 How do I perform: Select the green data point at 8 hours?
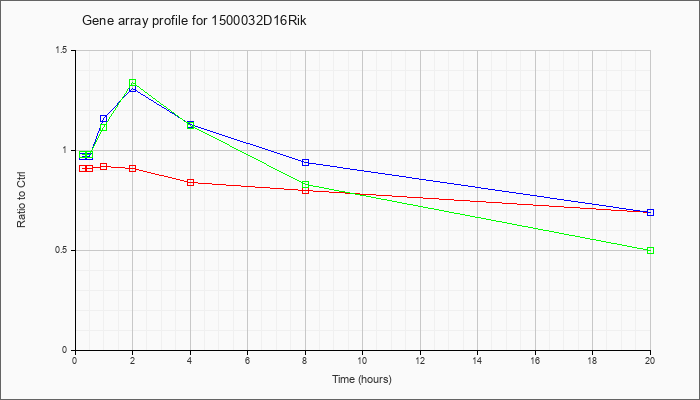coord(305,185)
